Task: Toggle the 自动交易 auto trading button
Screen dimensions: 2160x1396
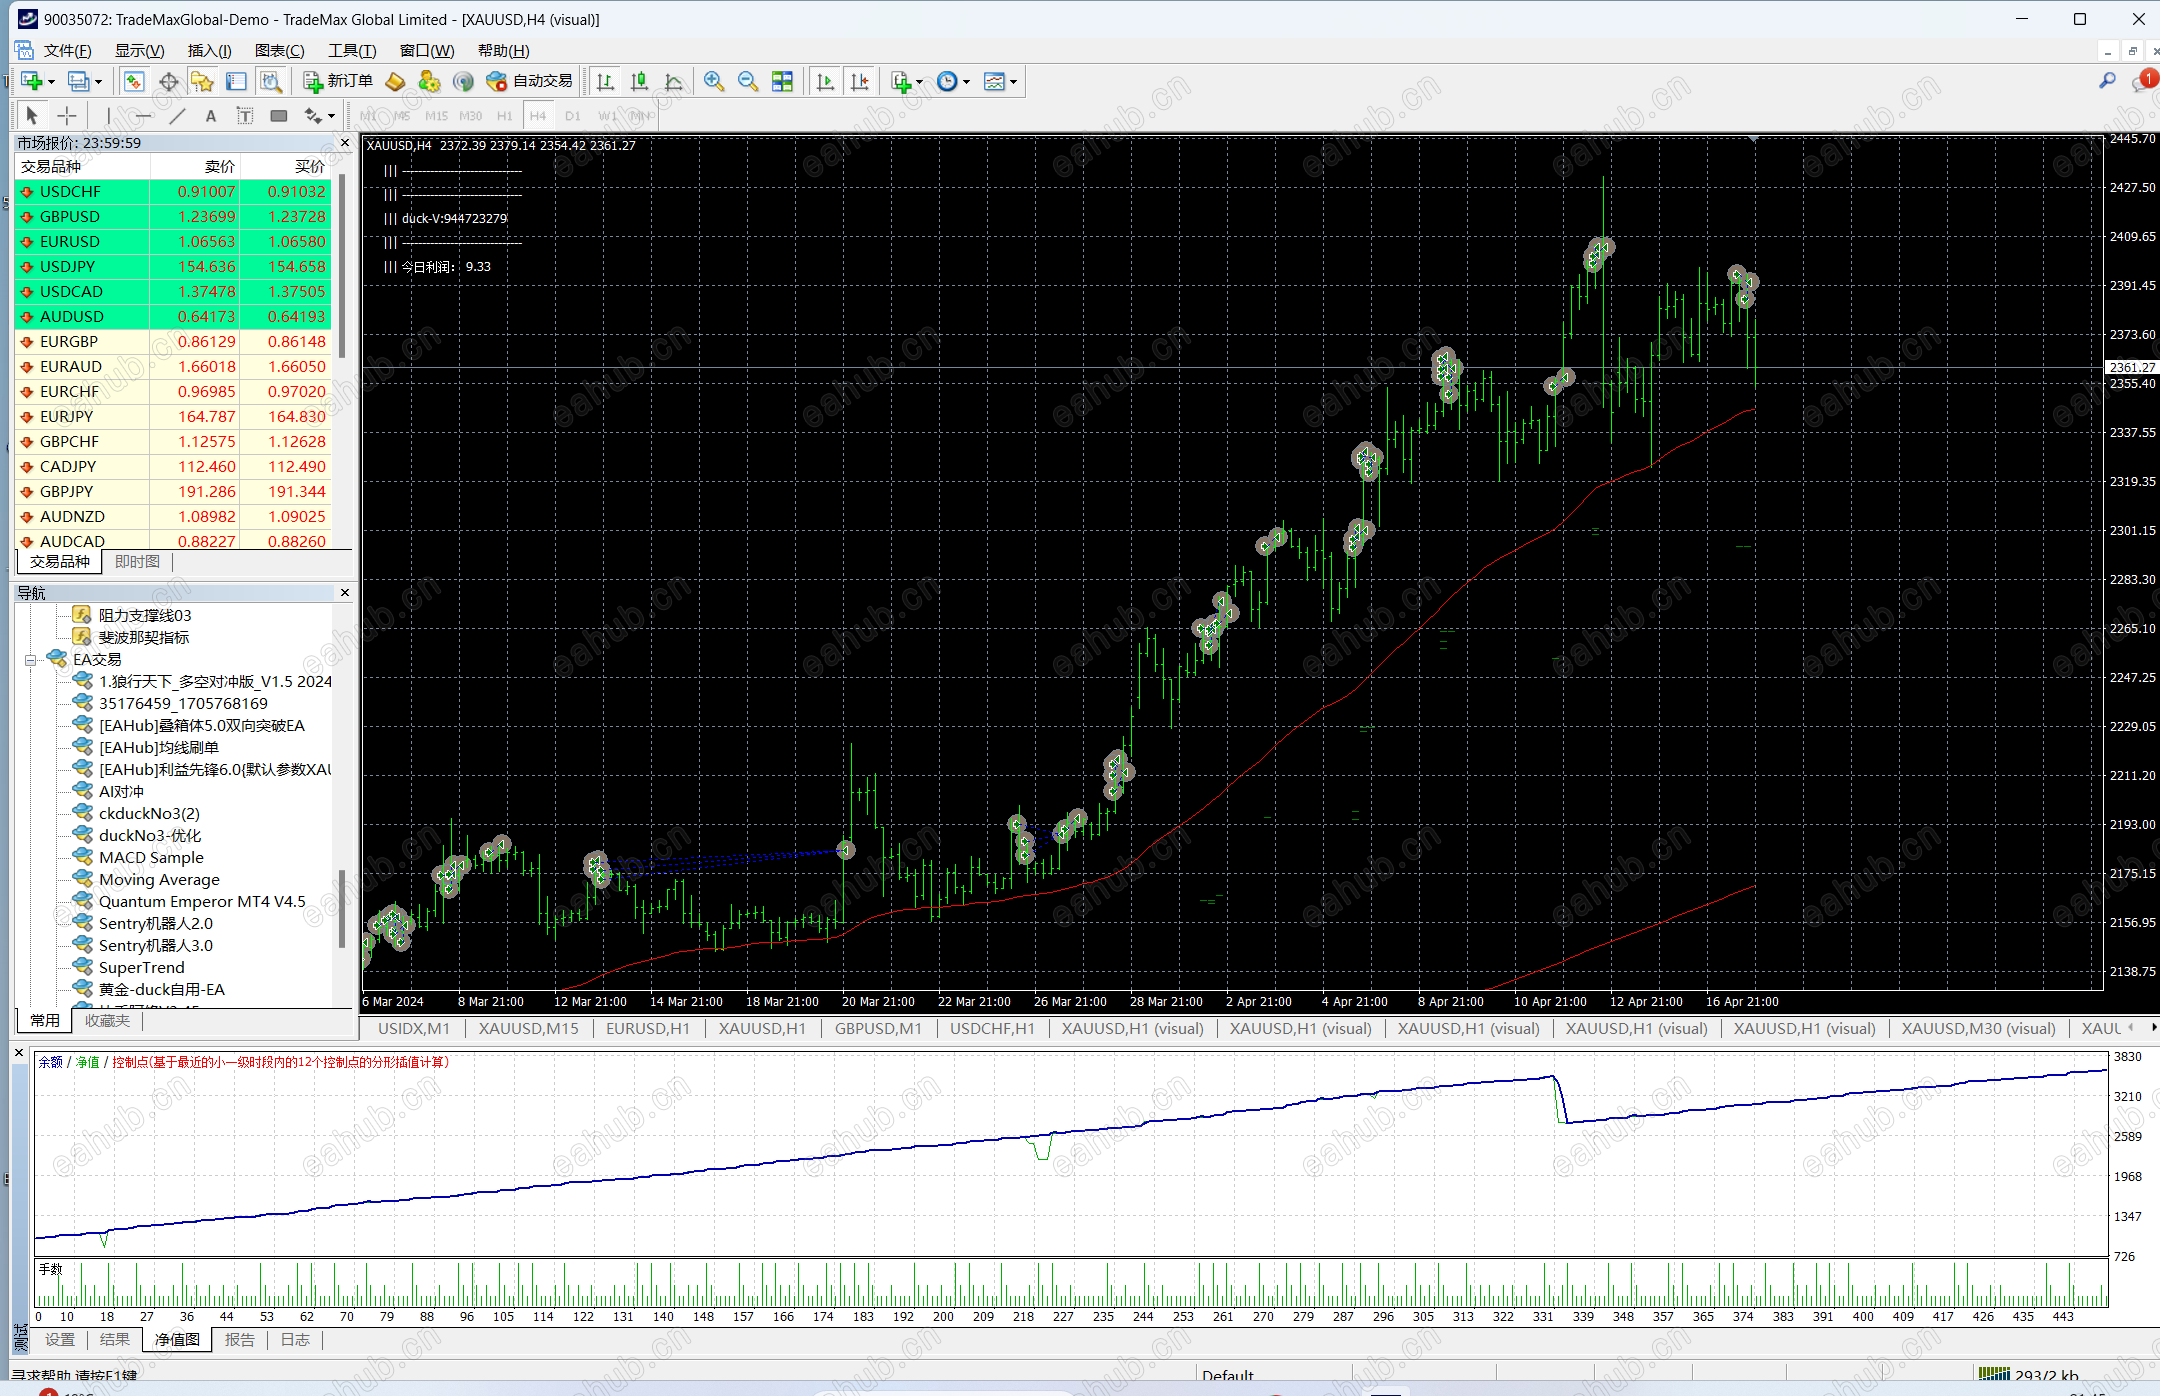Action: [x=529, y=81]
